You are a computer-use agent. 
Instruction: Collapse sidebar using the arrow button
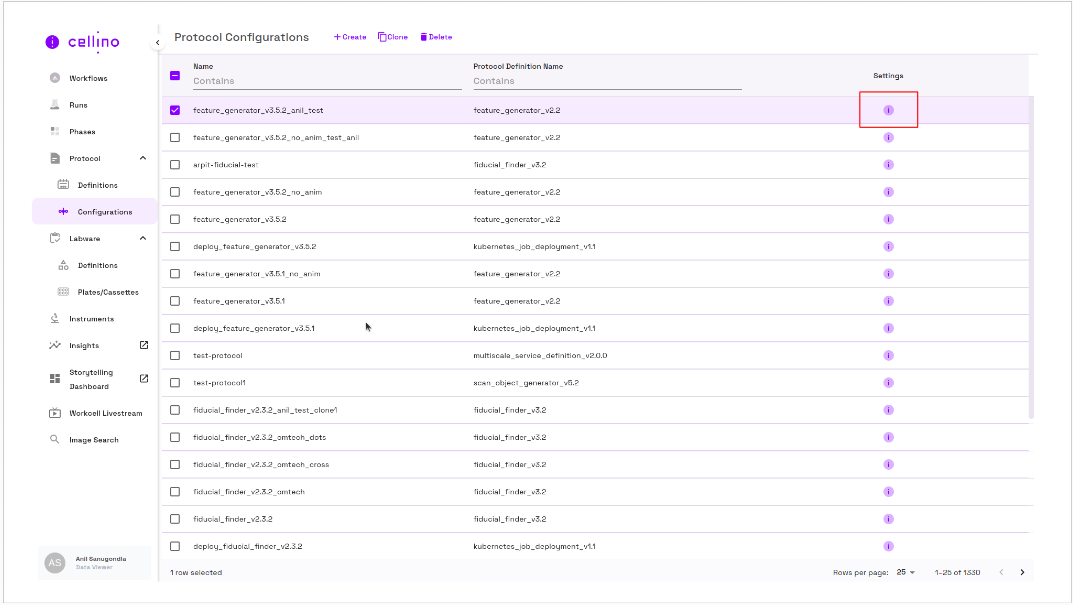click(x=157, y=43)
